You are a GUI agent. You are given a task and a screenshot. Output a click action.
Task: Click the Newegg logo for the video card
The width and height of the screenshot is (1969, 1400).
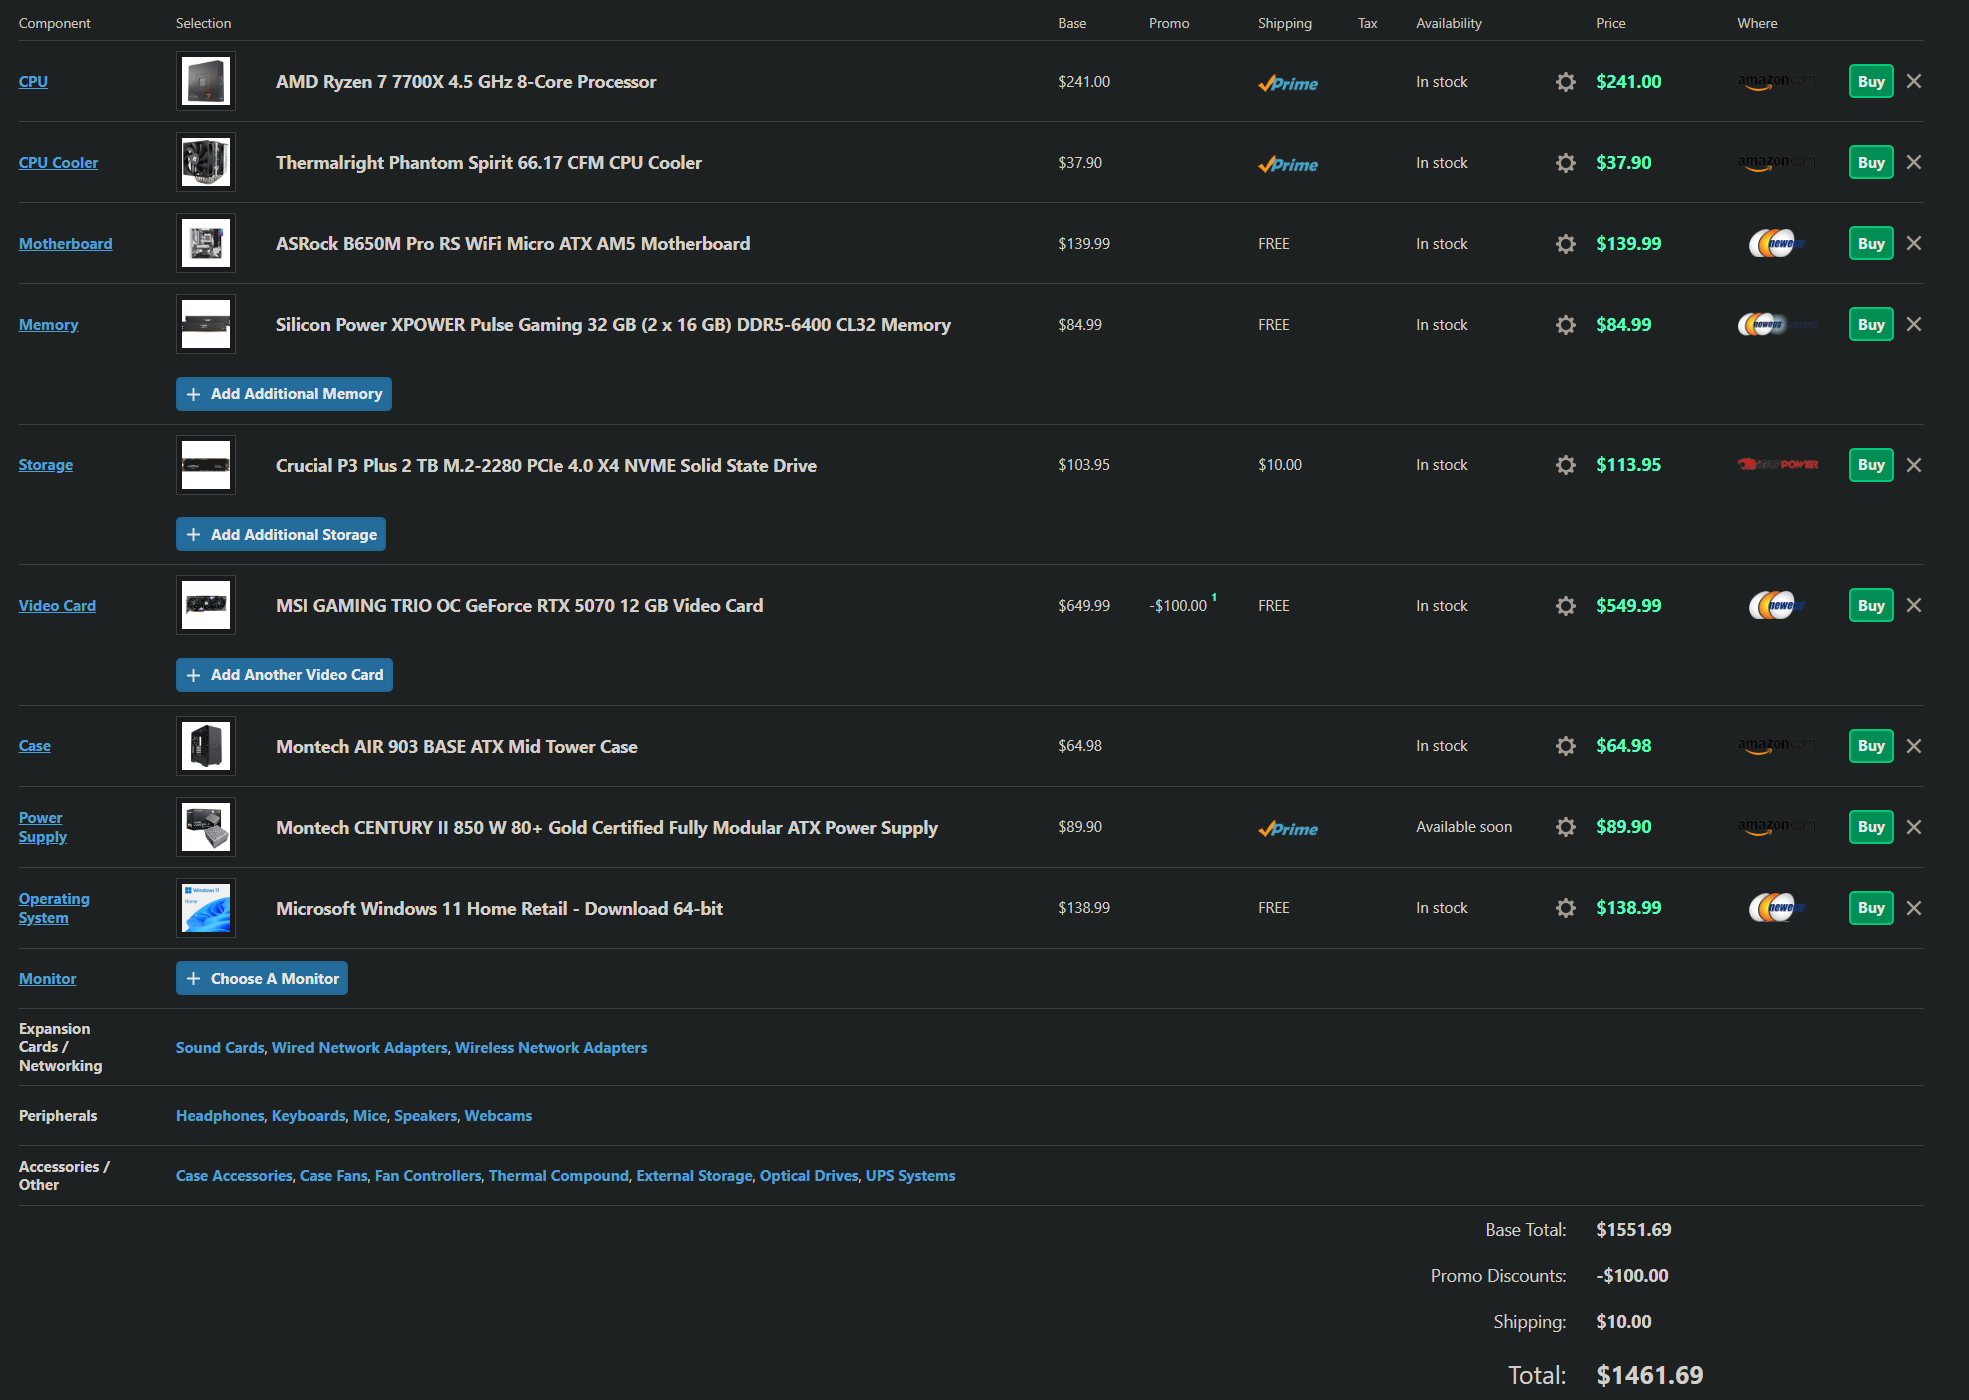[x=1777, y=605]
